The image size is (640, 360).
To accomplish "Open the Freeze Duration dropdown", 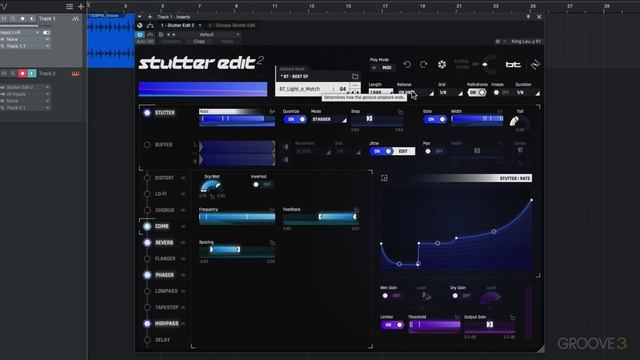I will 527,93.
